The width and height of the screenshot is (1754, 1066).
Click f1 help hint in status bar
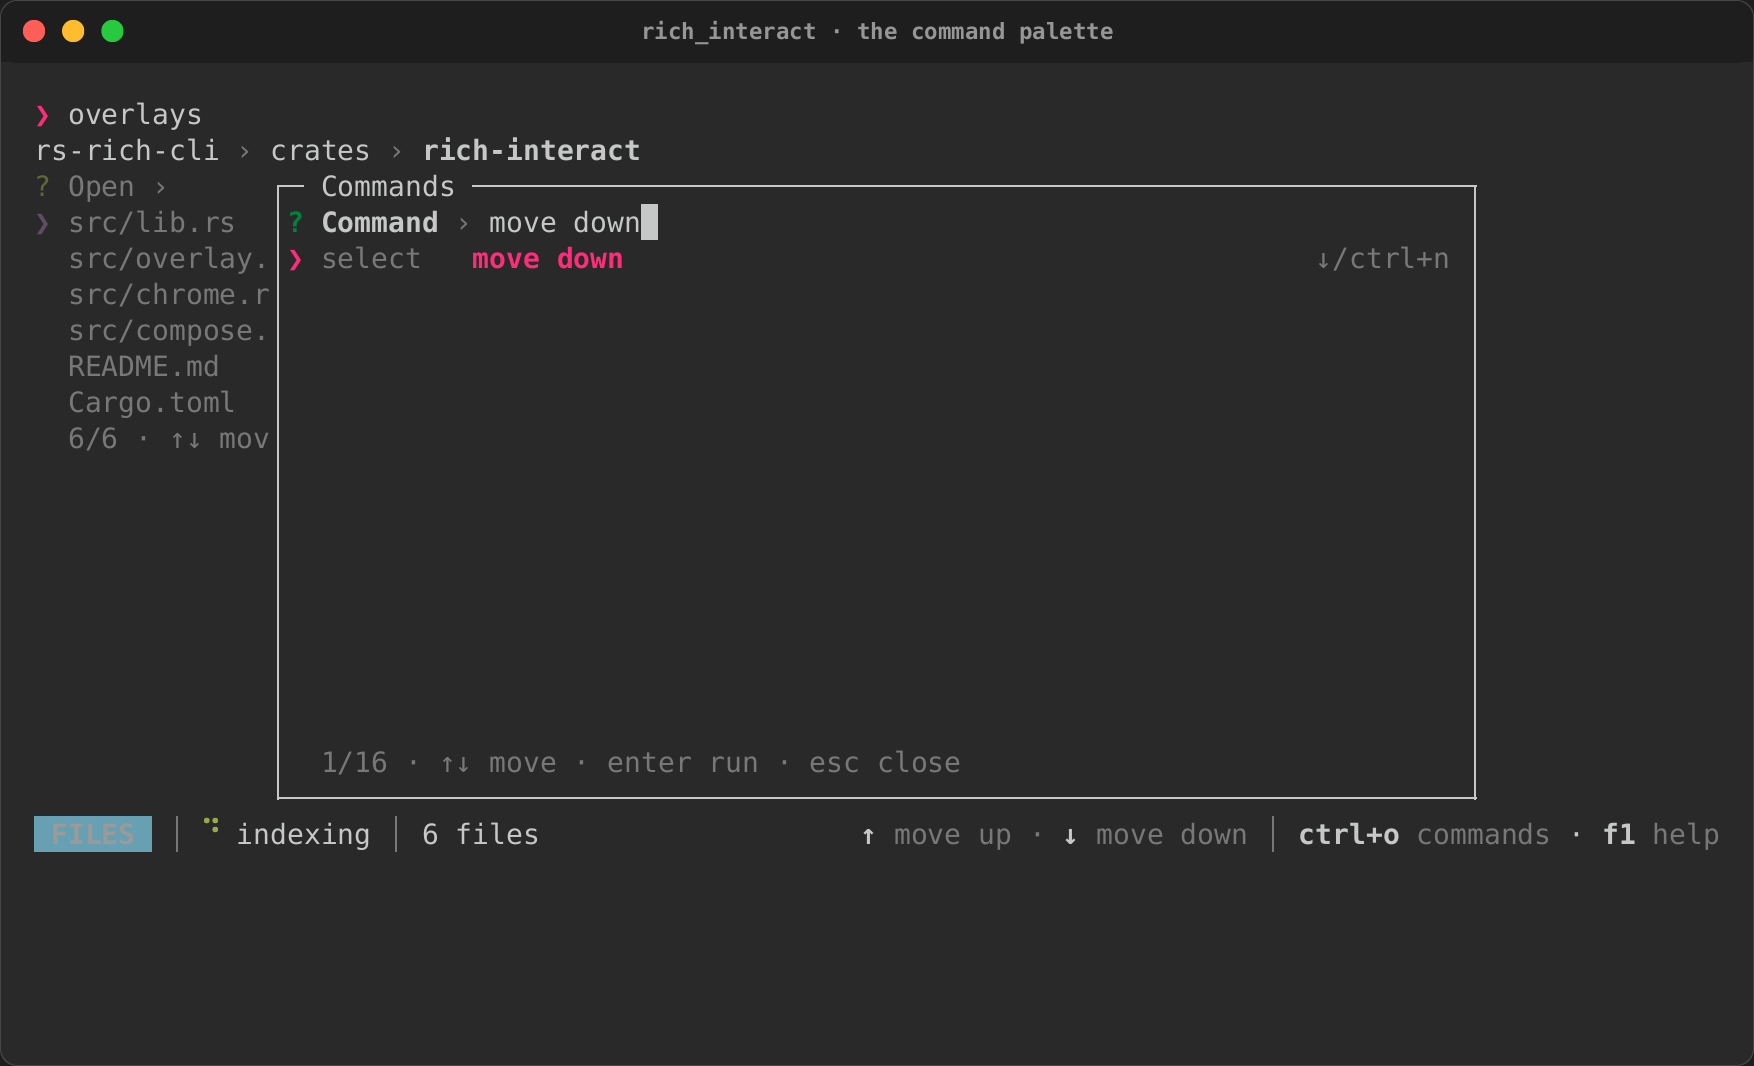tap(1660, 835)
